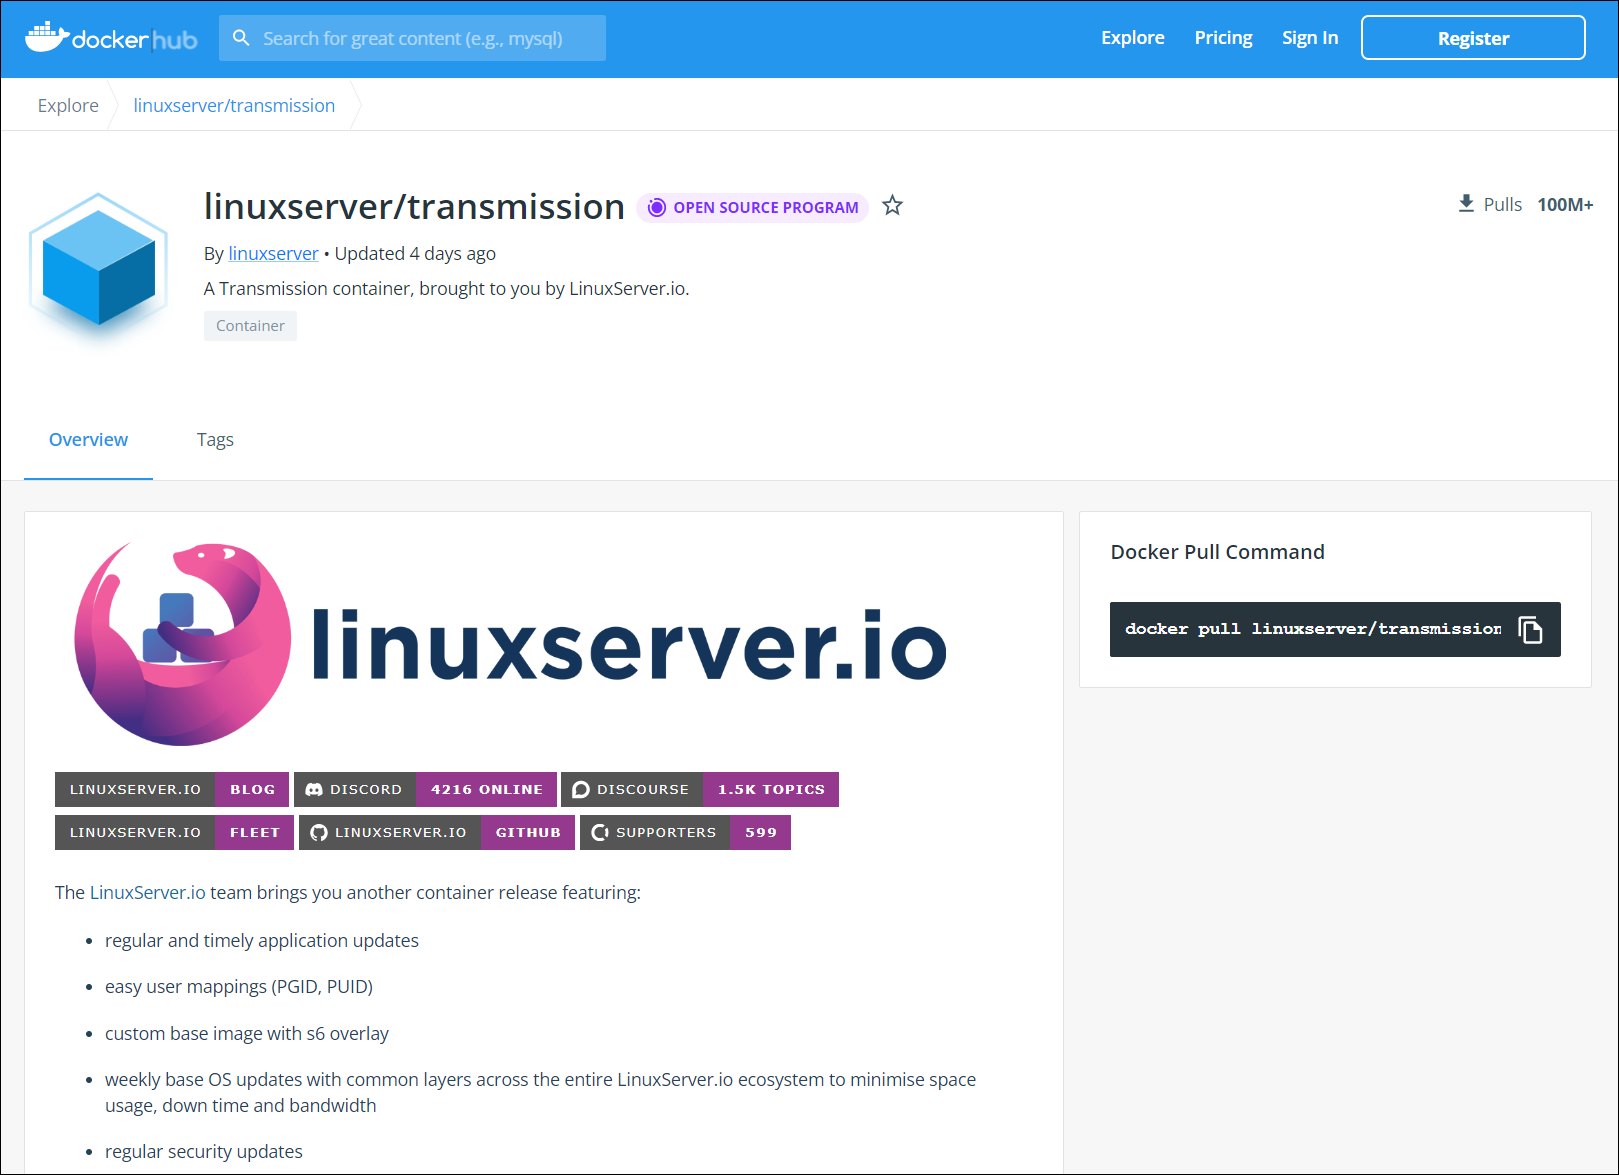1619x1175 pixels.
Task: Click the Pulls download icon
Action: 1466,204
